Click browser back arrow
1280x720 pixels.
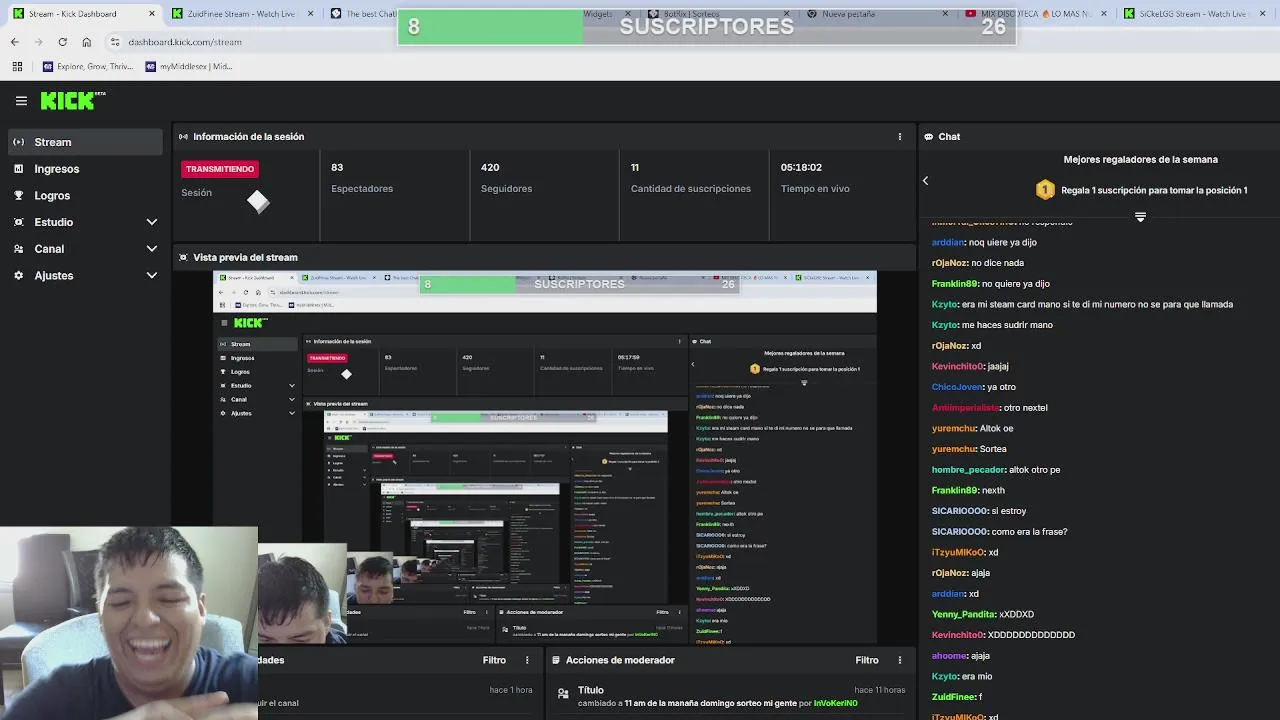click(x=14, y=42)
